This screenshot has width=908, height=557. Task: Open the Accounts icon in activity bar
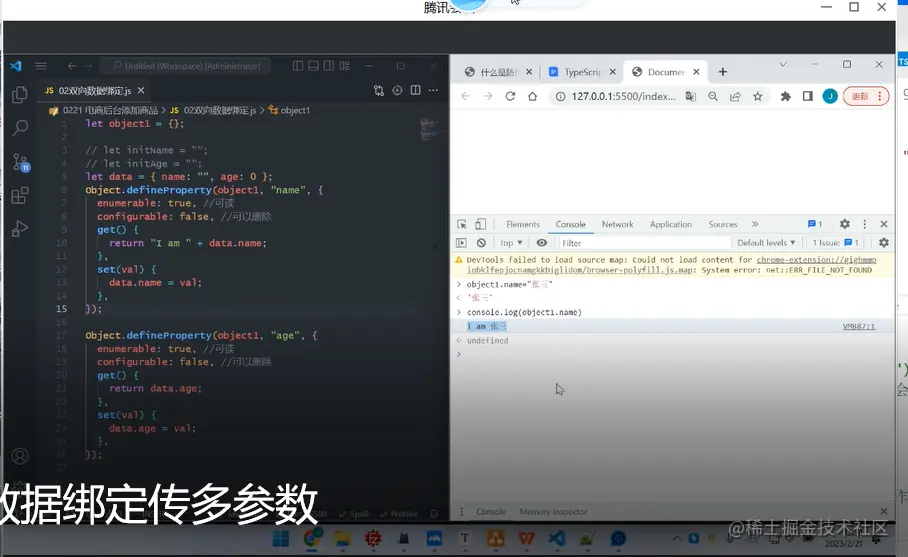coord(20,456)
